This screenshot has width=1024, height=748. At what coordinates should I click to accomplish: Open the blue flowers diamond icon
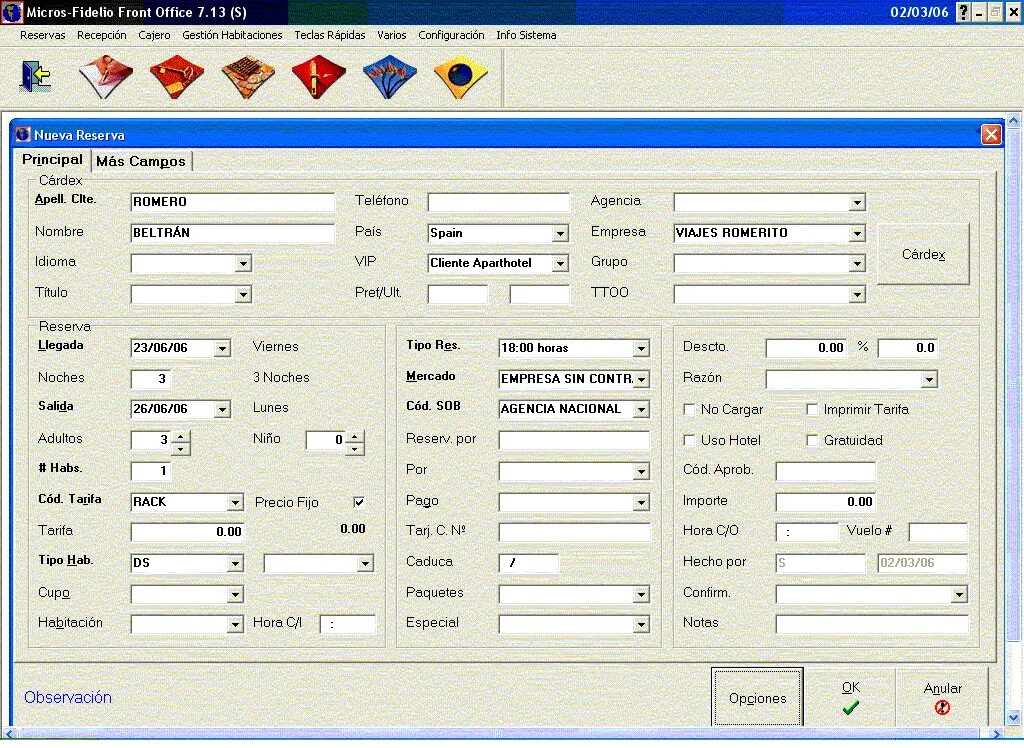tap(390, 76)
